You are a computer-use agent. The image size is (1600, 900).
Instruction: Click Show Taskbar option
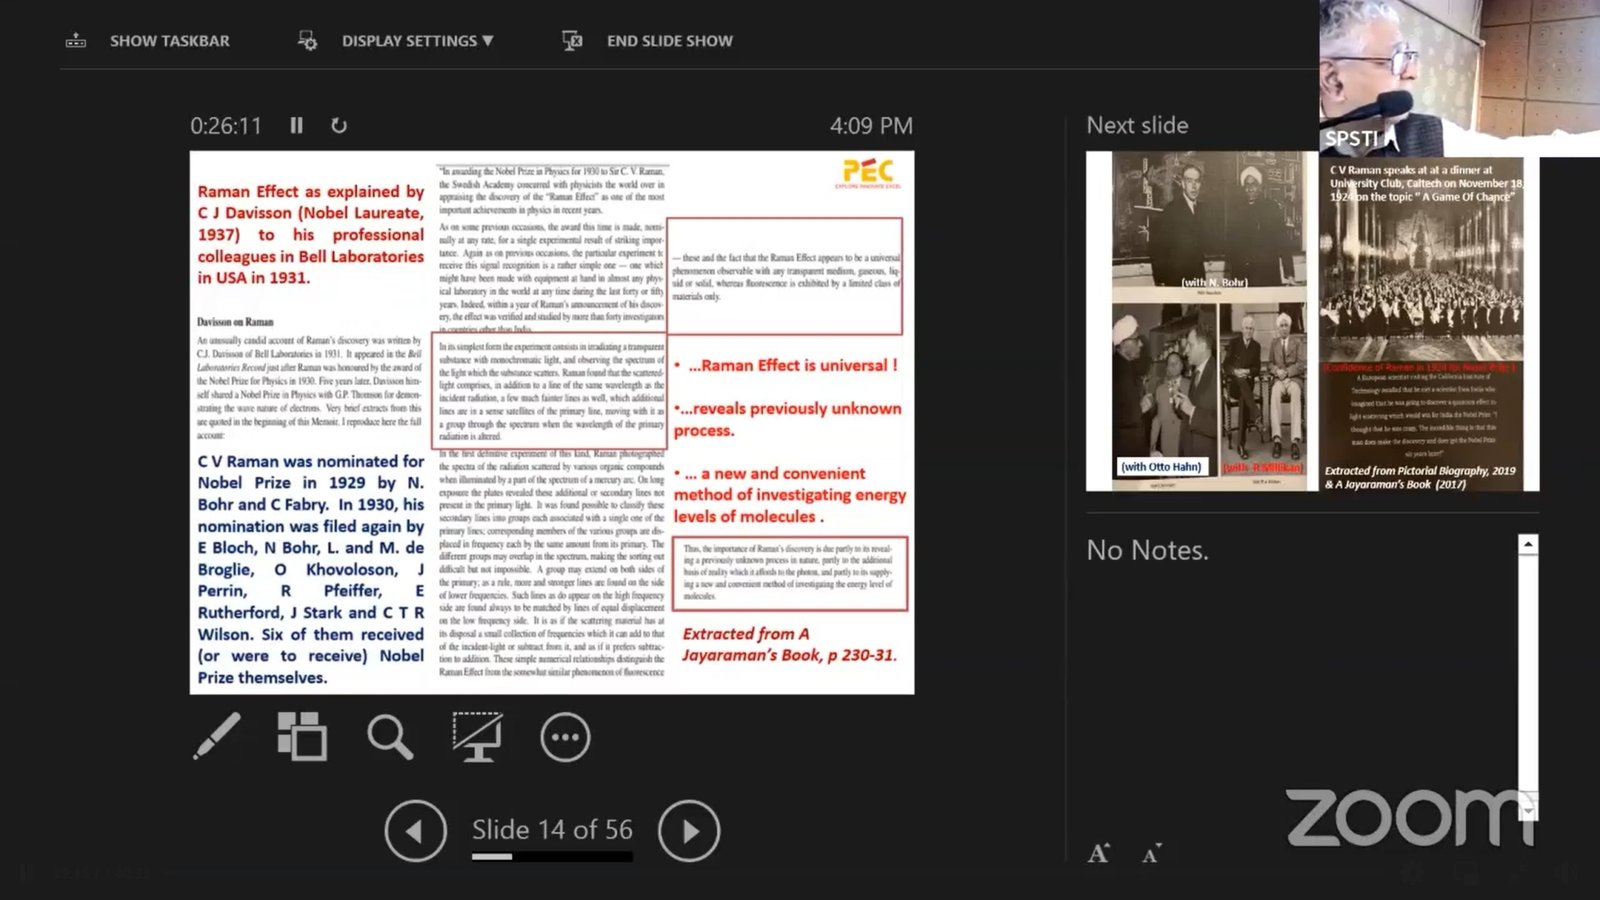coord(148,41)
